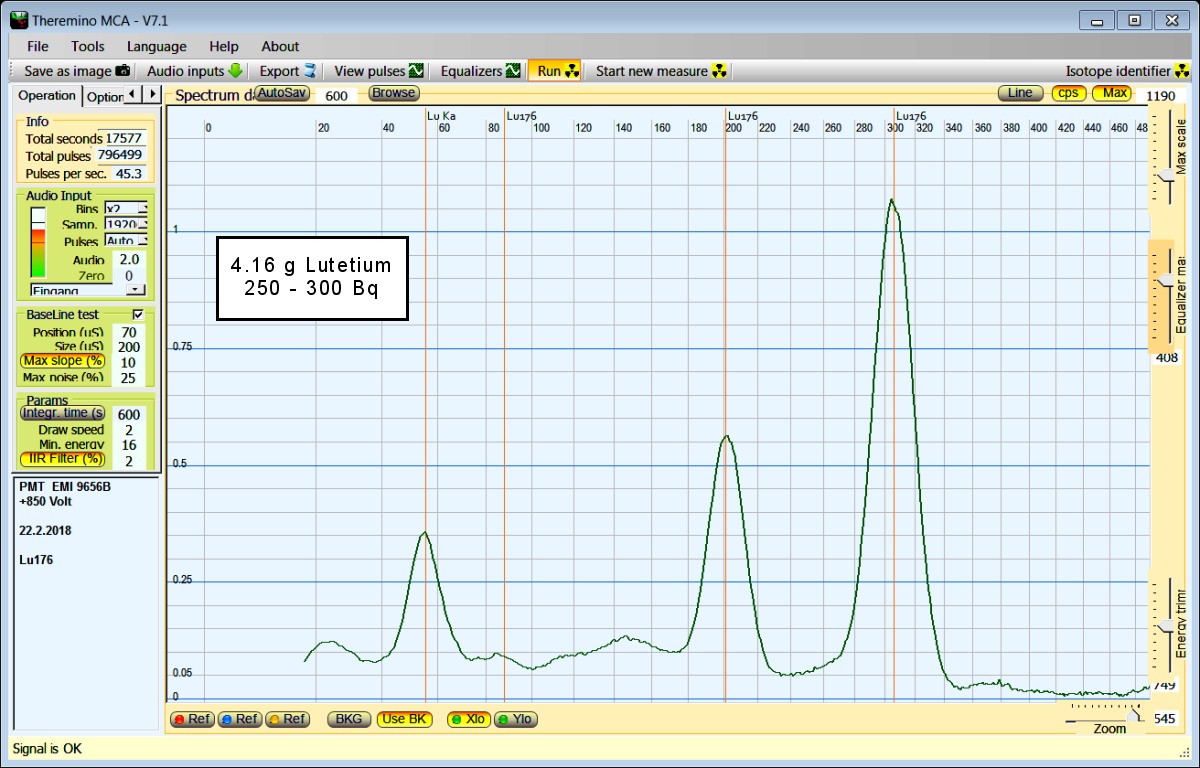Click the AutoSave interval field showing 600

(337, 95)
